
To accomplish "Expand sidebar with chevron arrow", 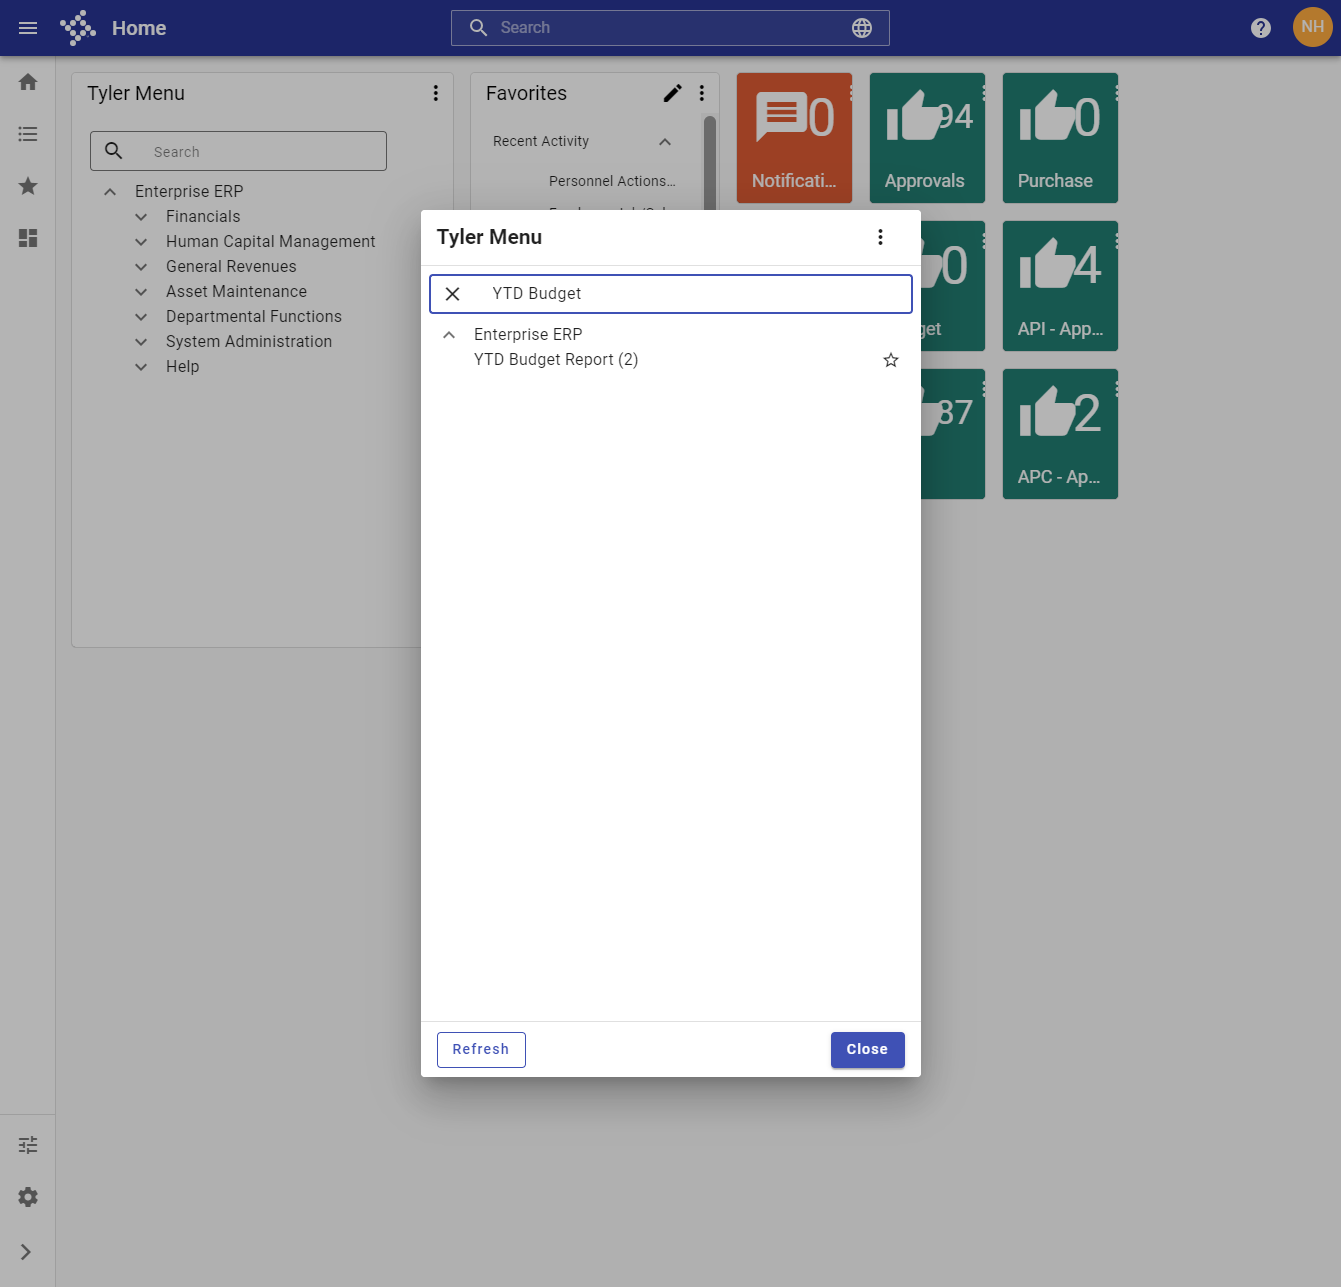I will (x=26, y=1252).
